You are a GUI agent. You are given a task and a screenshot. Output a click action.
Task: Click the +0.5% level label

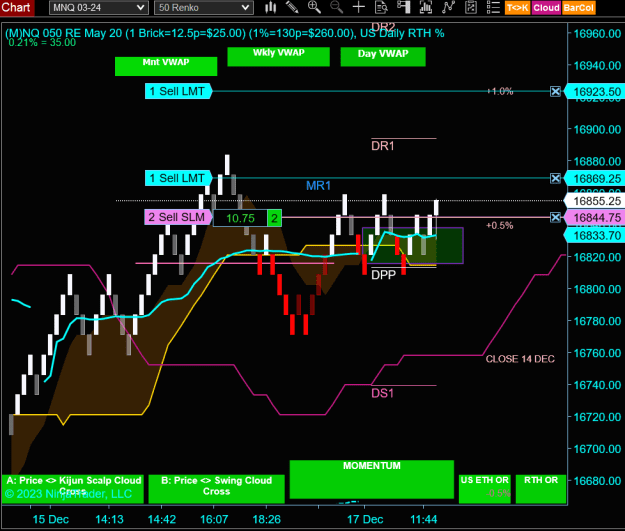pos(499,225)
